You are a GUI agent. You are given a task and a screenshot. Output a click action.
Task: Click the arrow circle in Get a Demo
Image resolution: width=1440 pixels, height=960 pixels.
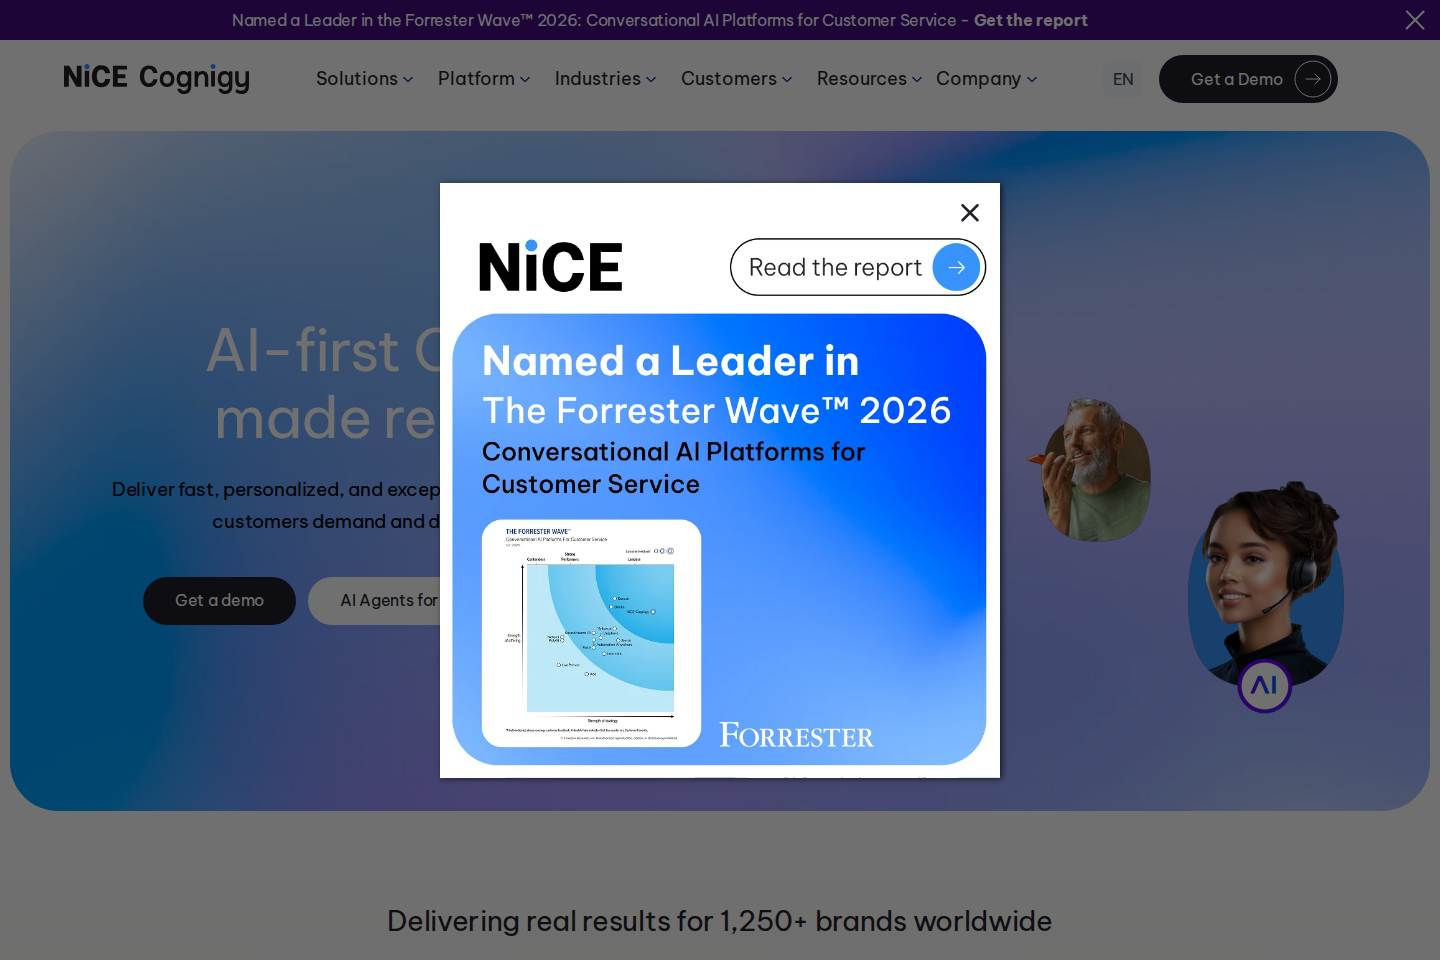(x=1313, y=79)
